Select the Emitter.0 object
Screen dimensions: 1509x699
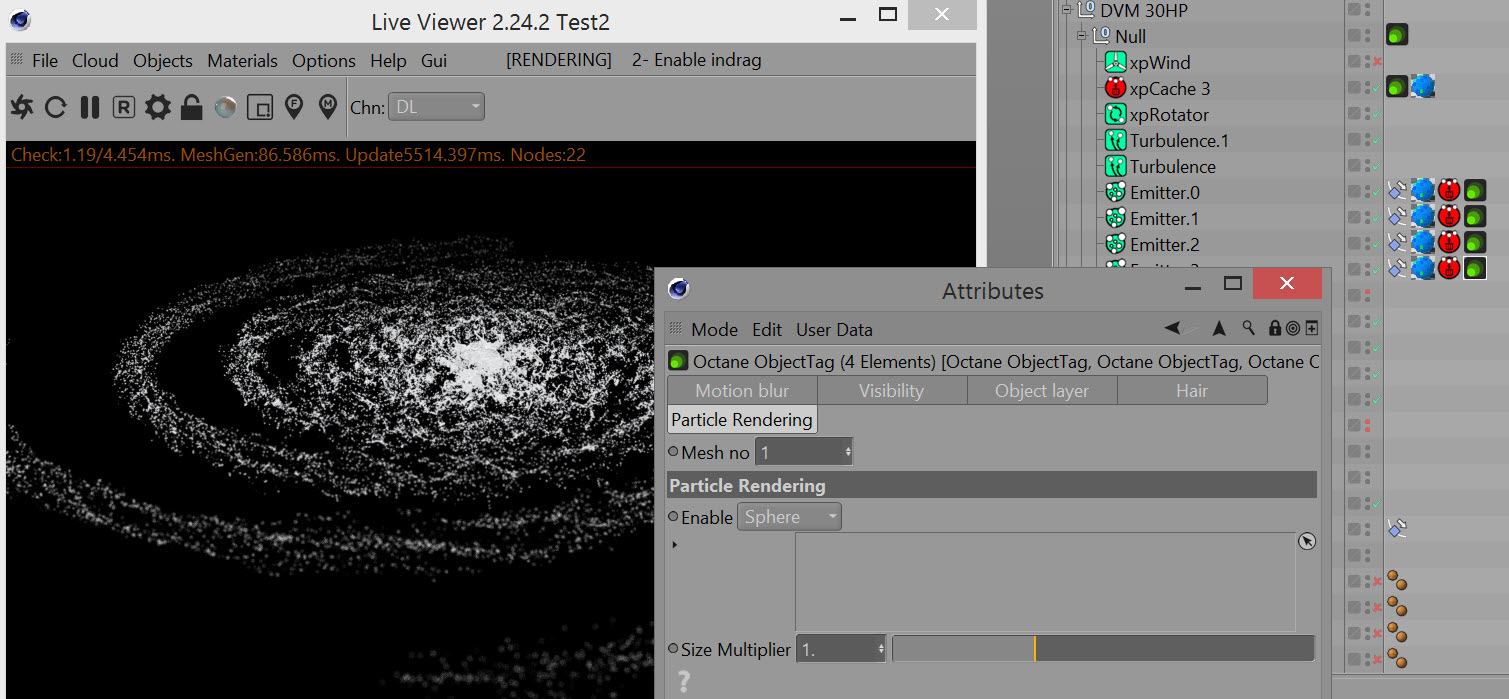1165,192
